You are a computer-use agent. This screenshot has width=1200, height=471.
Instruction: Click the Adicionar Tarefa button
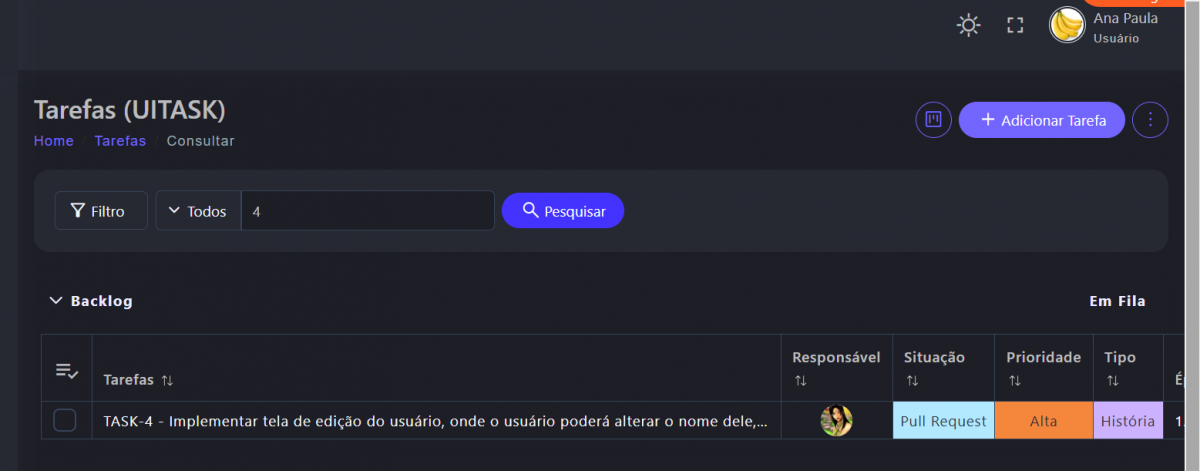click(1041, 120)
